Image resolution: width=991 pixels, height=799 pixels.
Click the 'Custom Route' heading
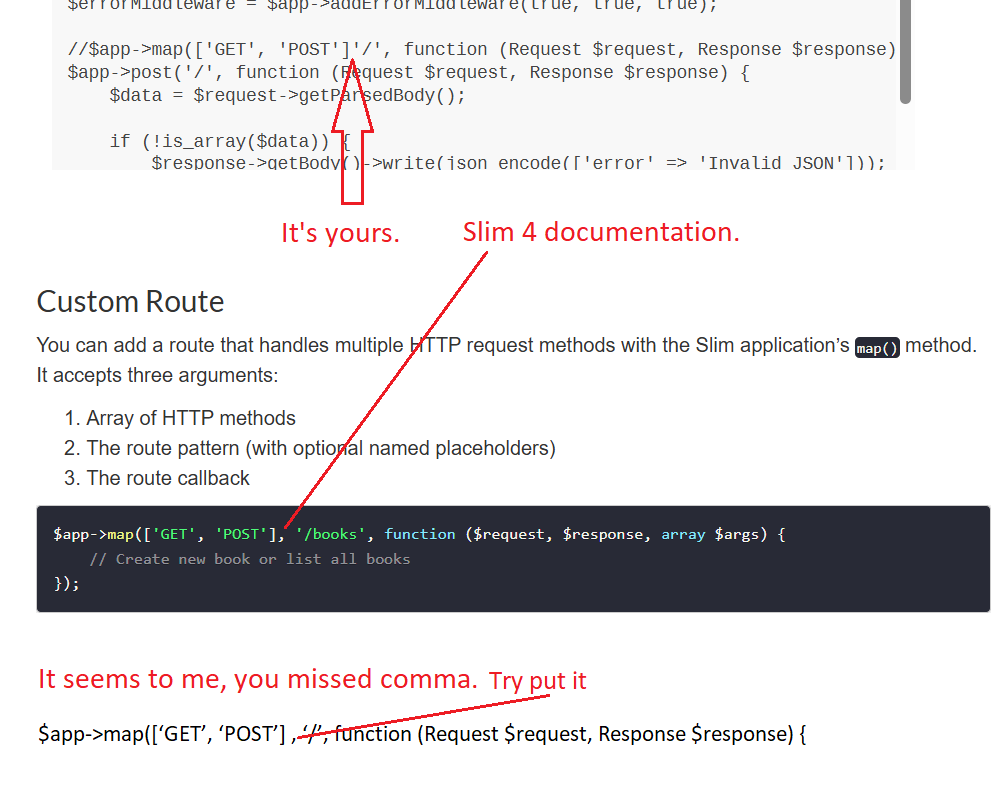point(130,302)
